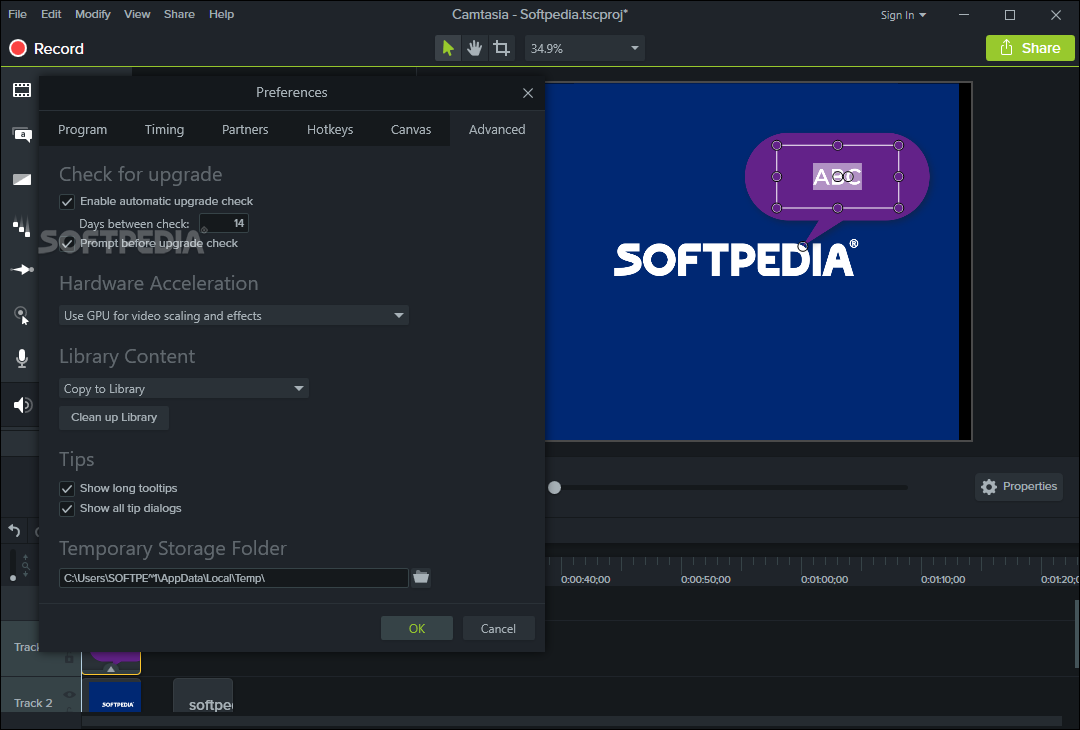Click the timeline zoom slider handle

click(x=12, y=578)
